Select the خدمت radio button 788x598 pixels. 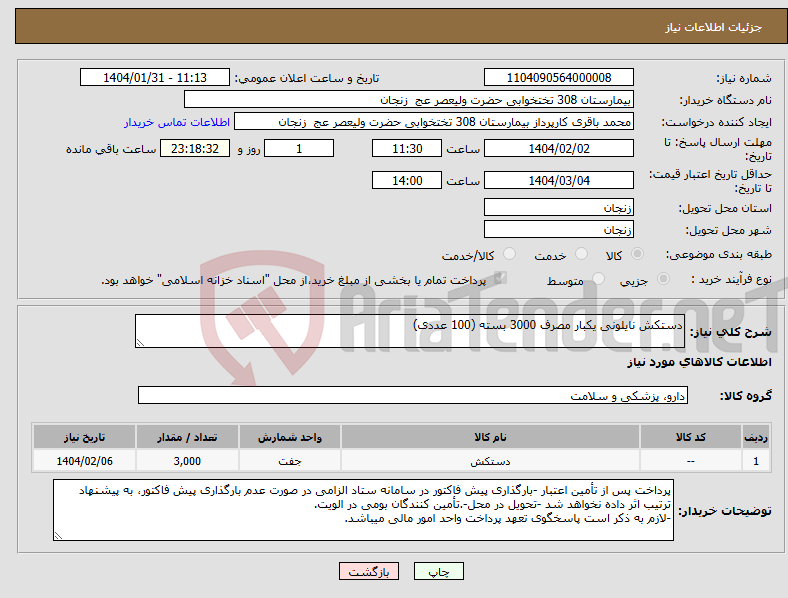coord(581,254)
